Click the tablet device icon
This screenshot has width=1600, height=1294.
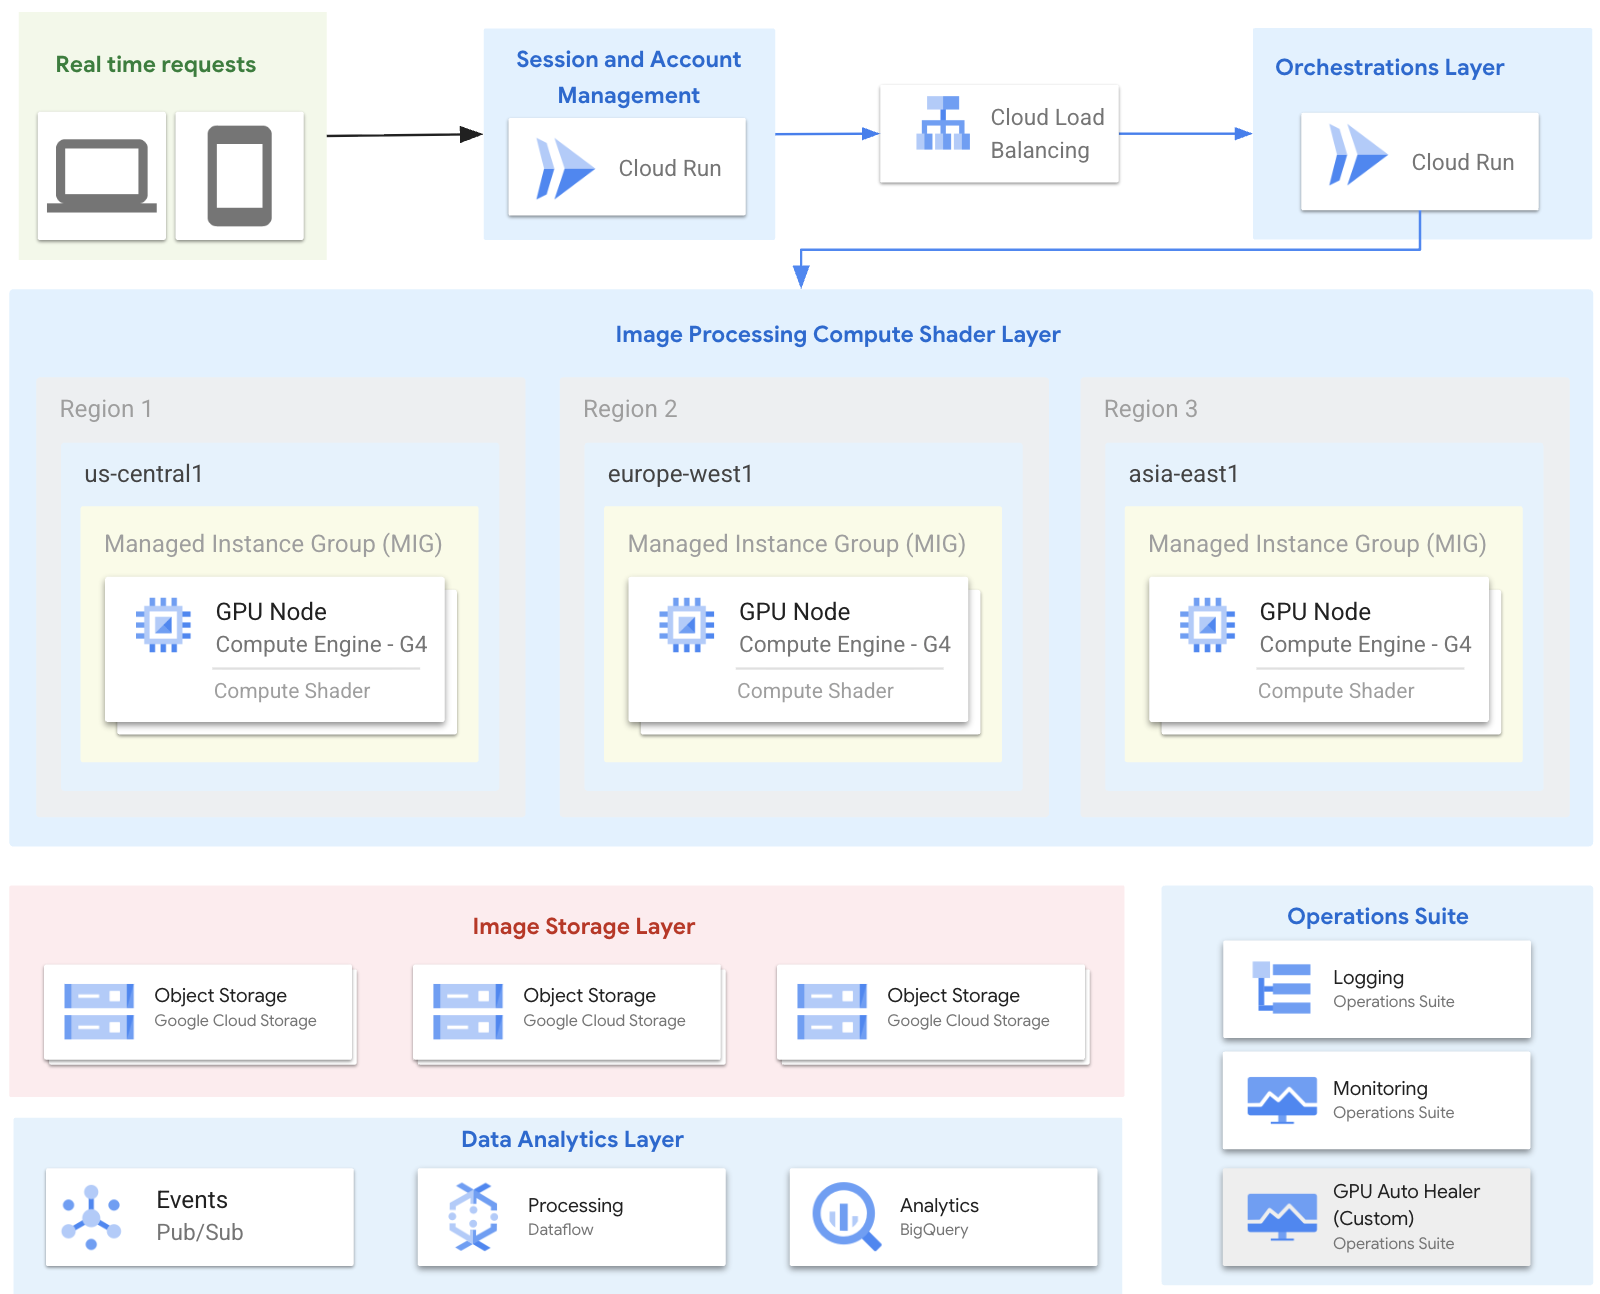pos(240,176)
